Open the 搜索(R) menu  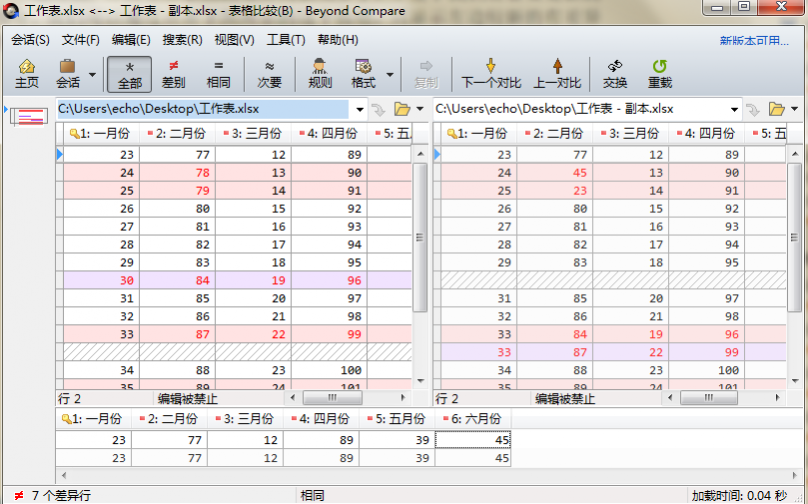coord(182,40)
